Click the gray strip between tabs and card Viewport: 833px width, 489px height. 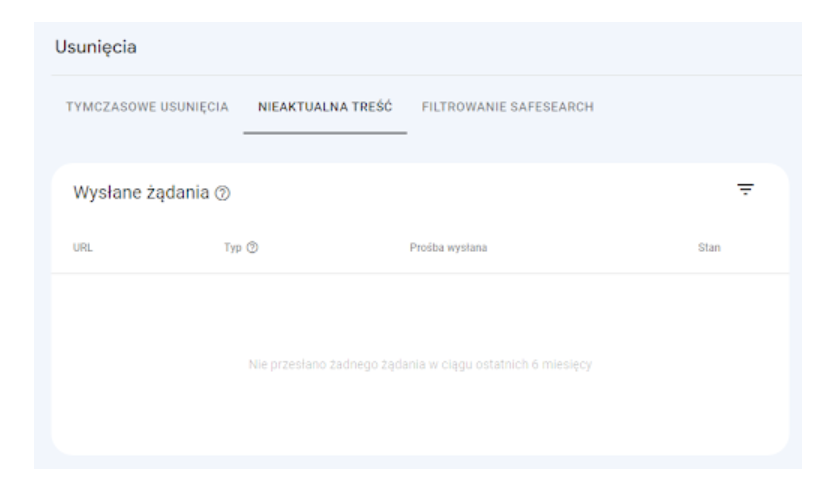tap(420, 150)
